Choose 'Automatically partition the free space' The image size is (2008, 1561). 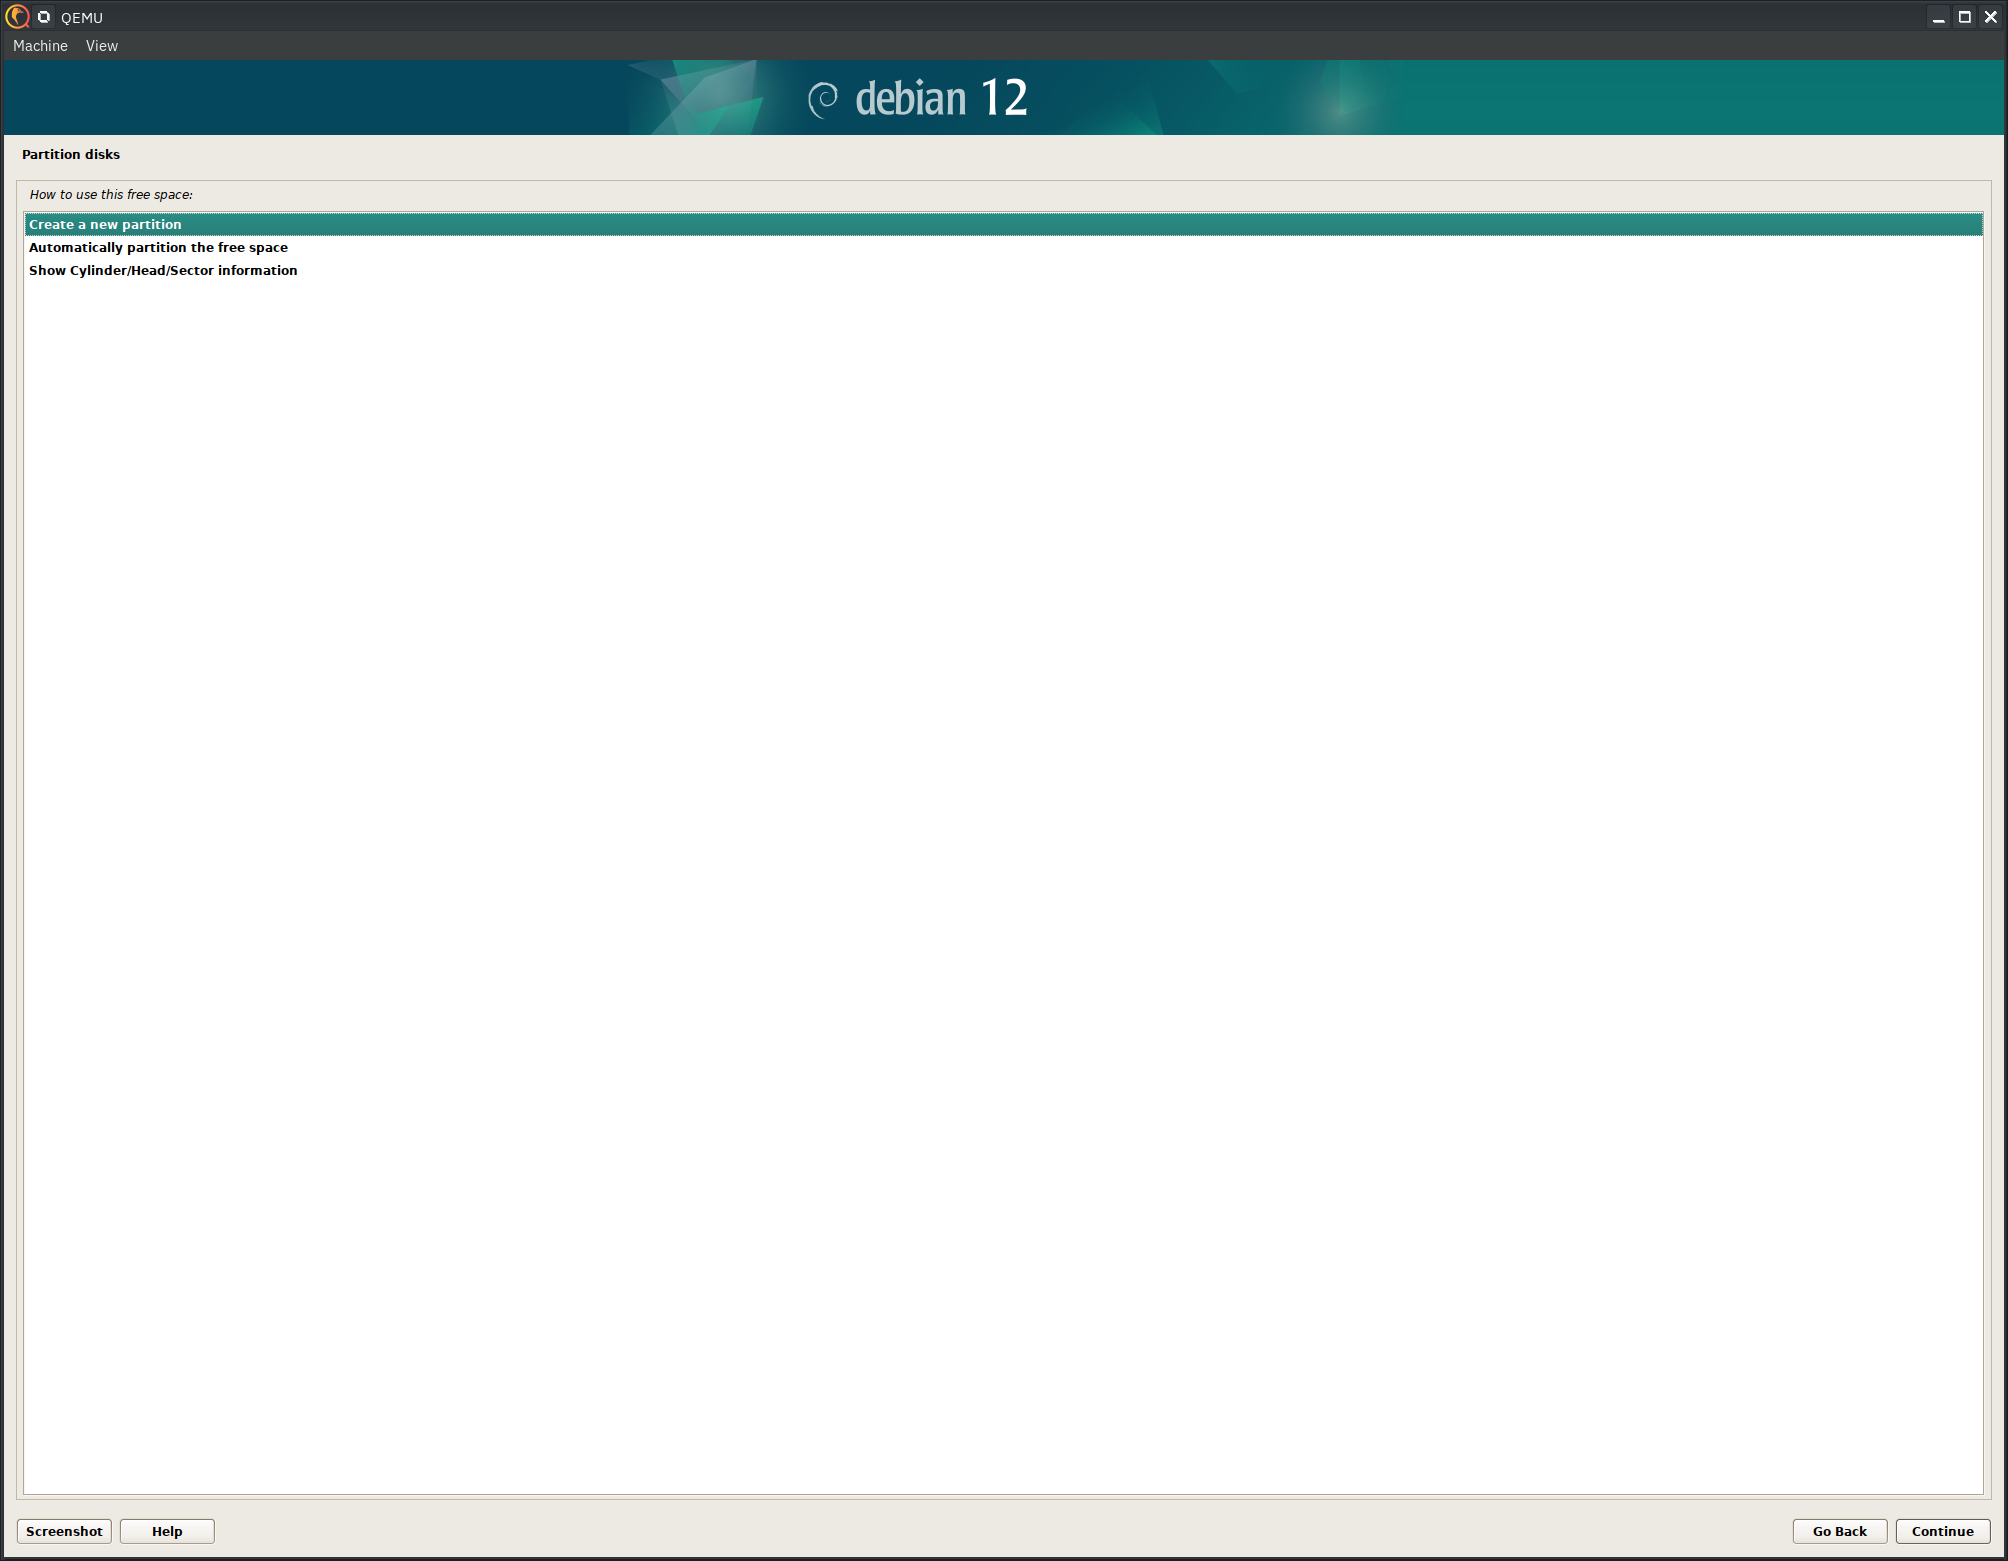[x=1003, y=247]
